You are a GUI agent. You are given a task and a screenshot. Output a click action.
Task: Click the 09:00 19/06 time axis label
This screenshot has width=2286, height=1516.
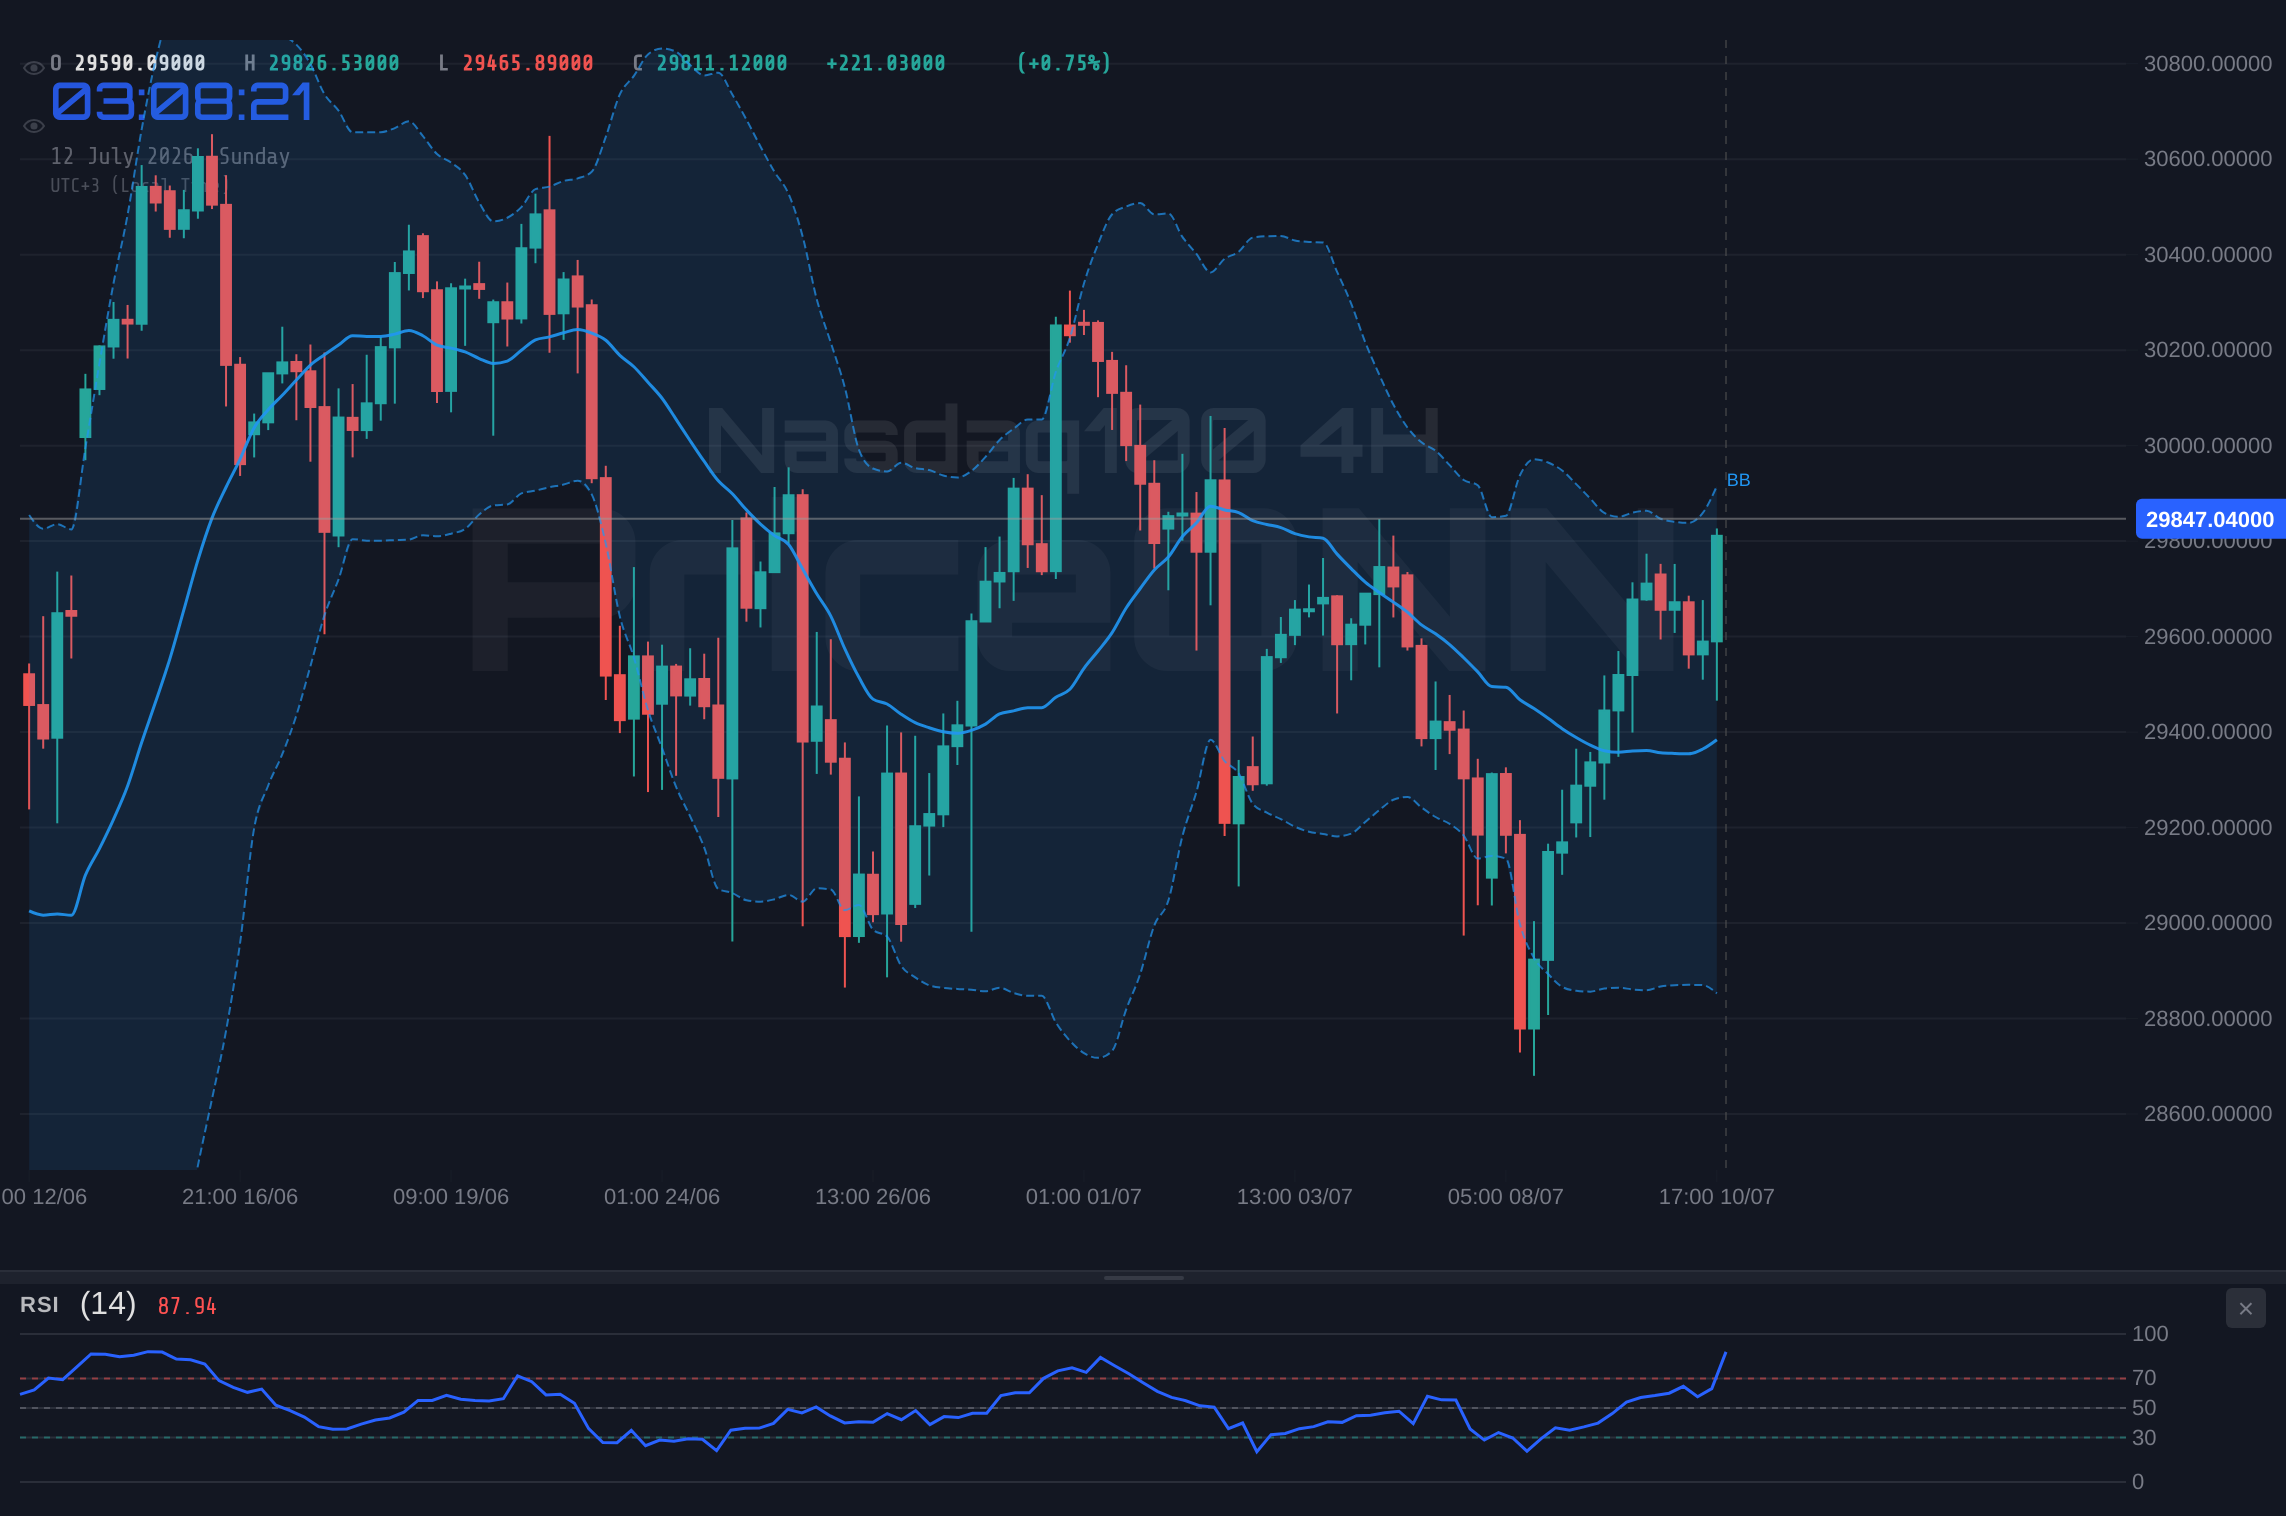[x=451, y=1197]
